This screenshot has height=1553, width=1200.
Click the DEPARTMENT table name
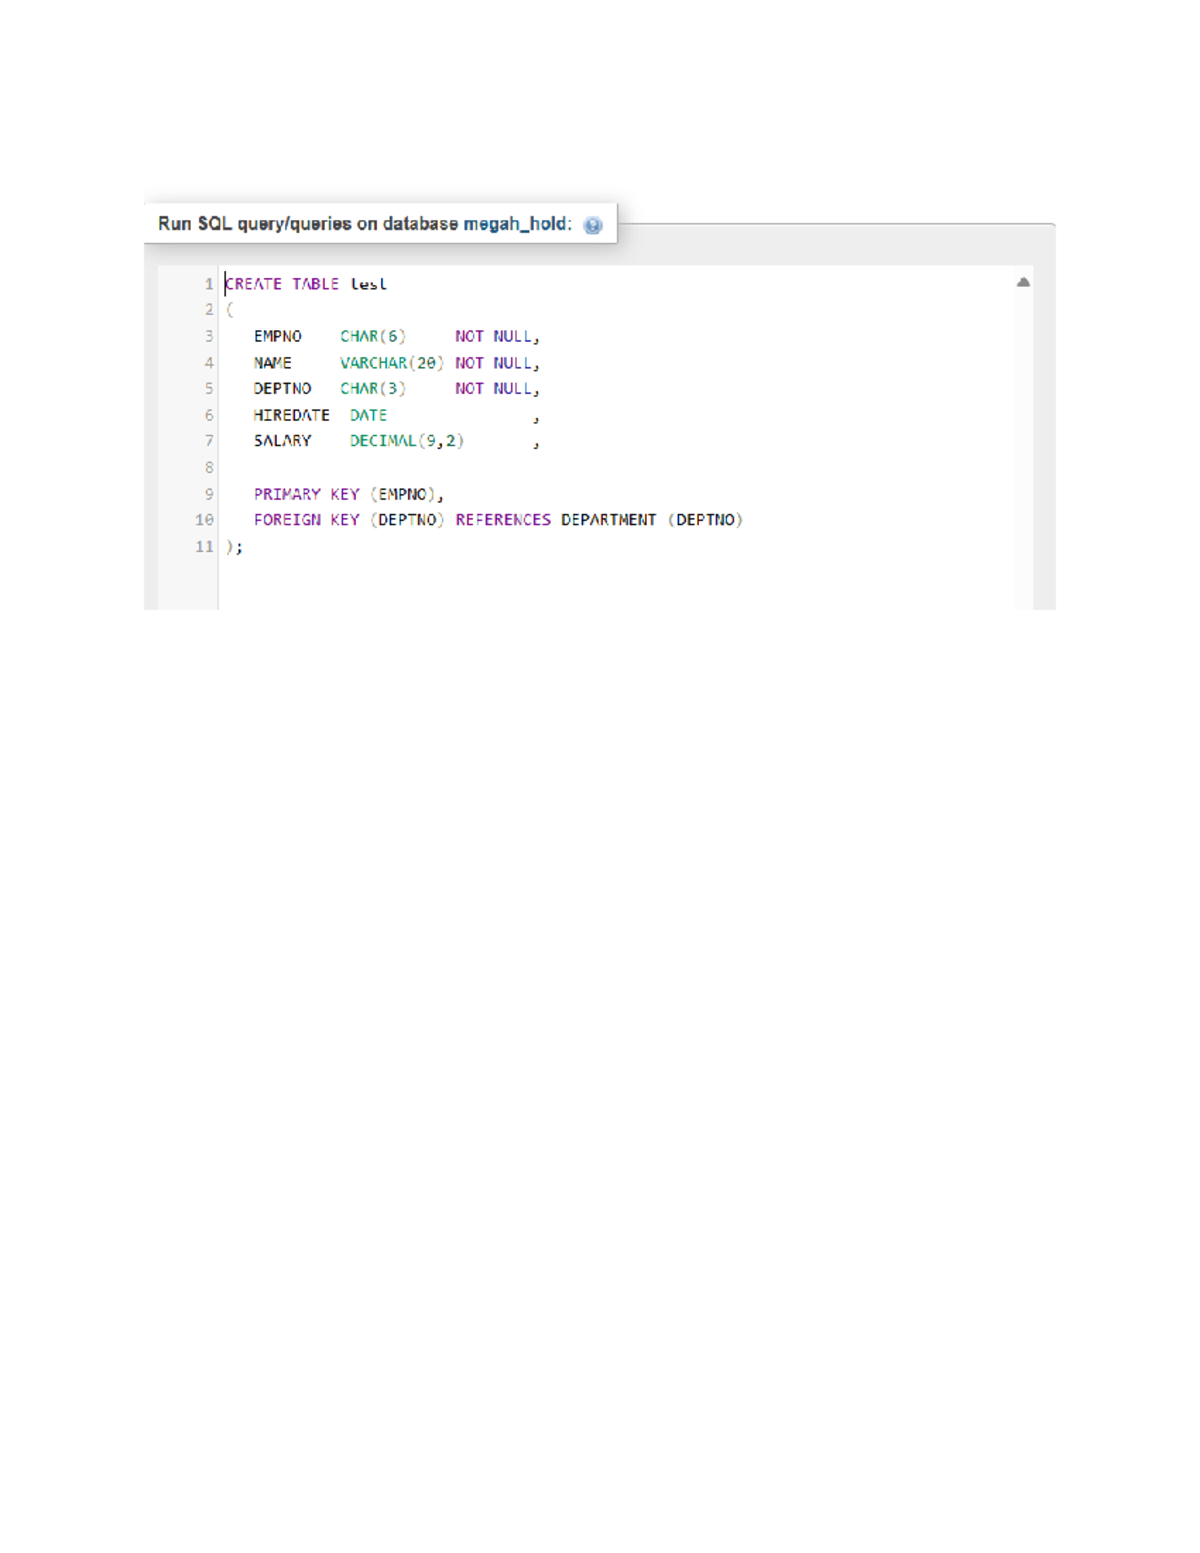point(608,520)
